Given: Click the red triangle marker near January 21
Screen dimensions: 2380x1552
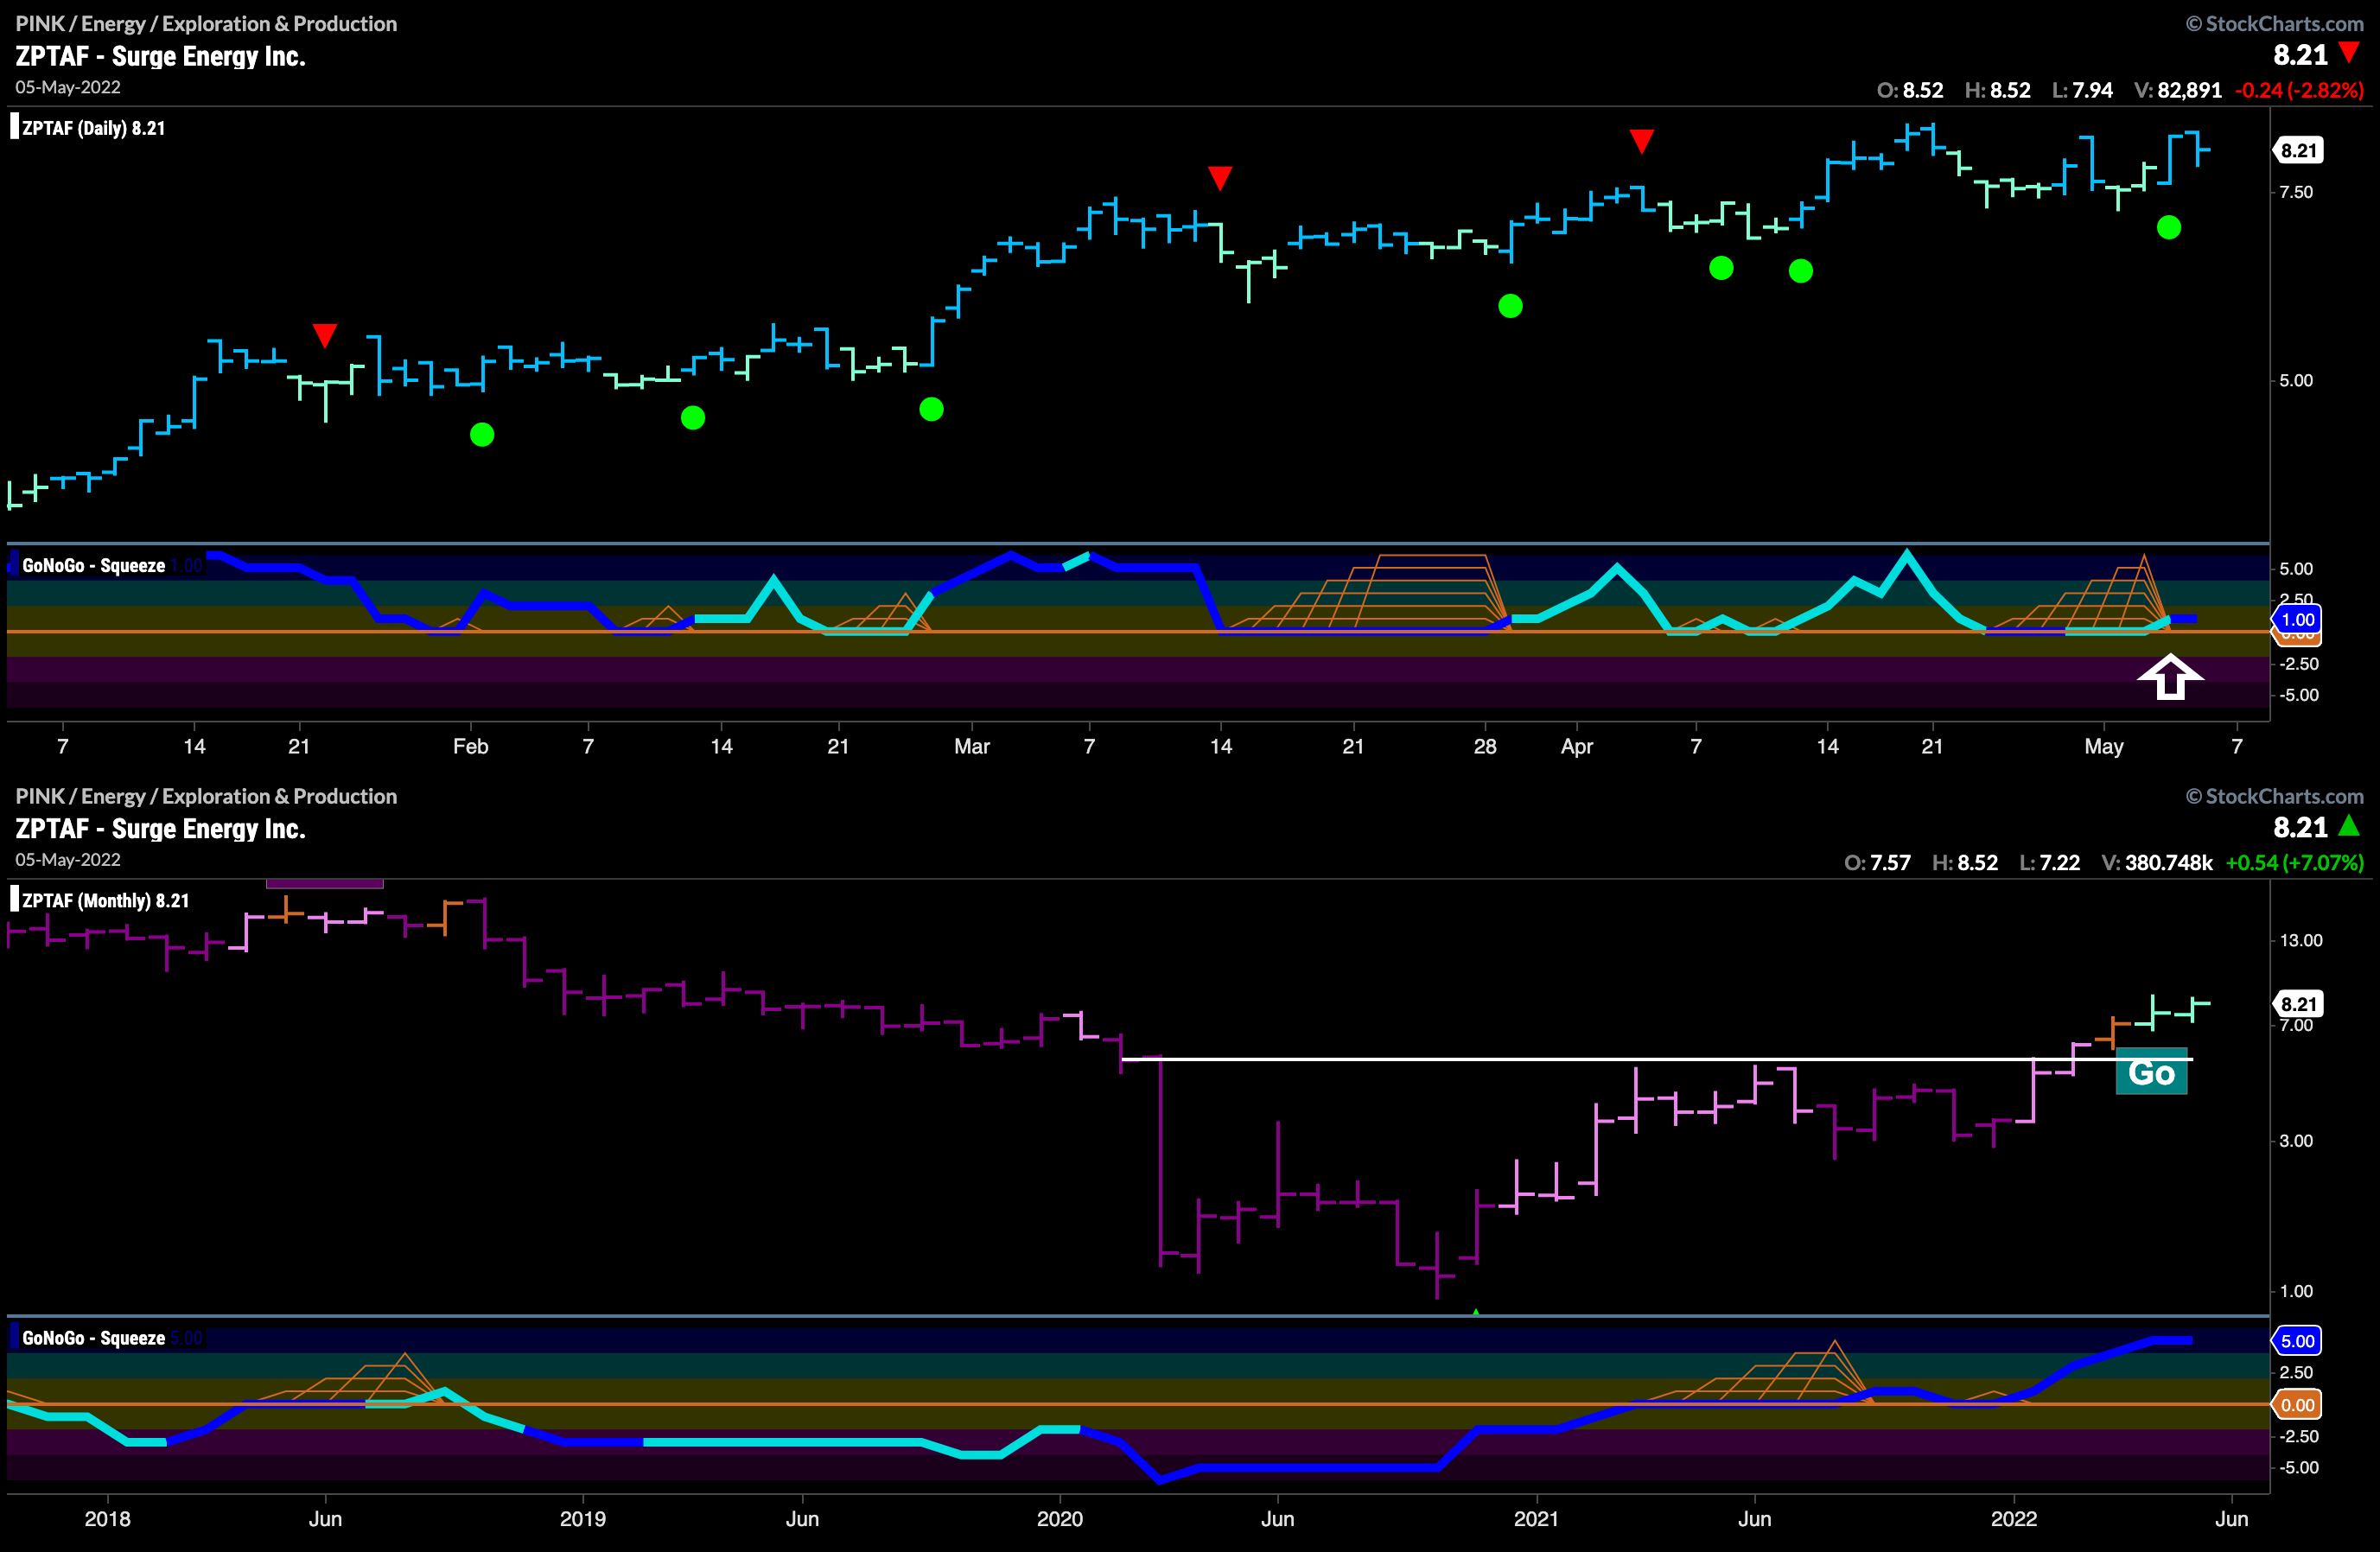Looking at the screenshot, I should (324, 335).
